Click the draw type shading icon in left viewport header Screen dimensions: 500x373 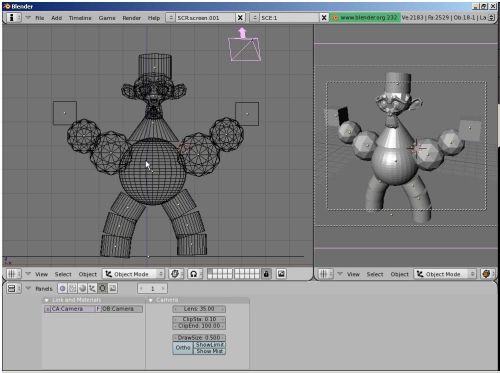pos(175,274)
